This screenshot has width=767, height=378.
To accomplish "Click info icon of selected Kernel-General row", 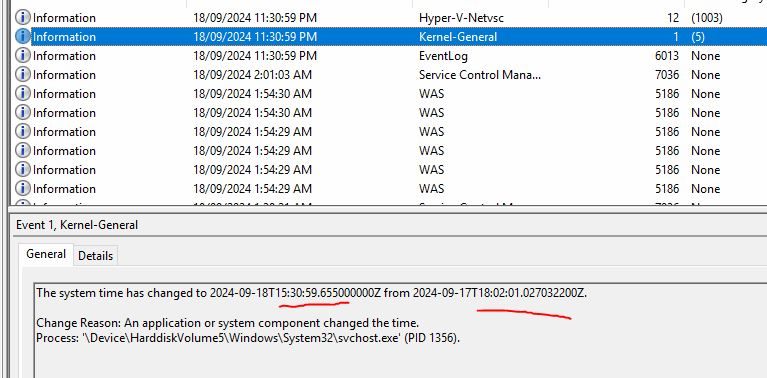I will coord(23,37).
